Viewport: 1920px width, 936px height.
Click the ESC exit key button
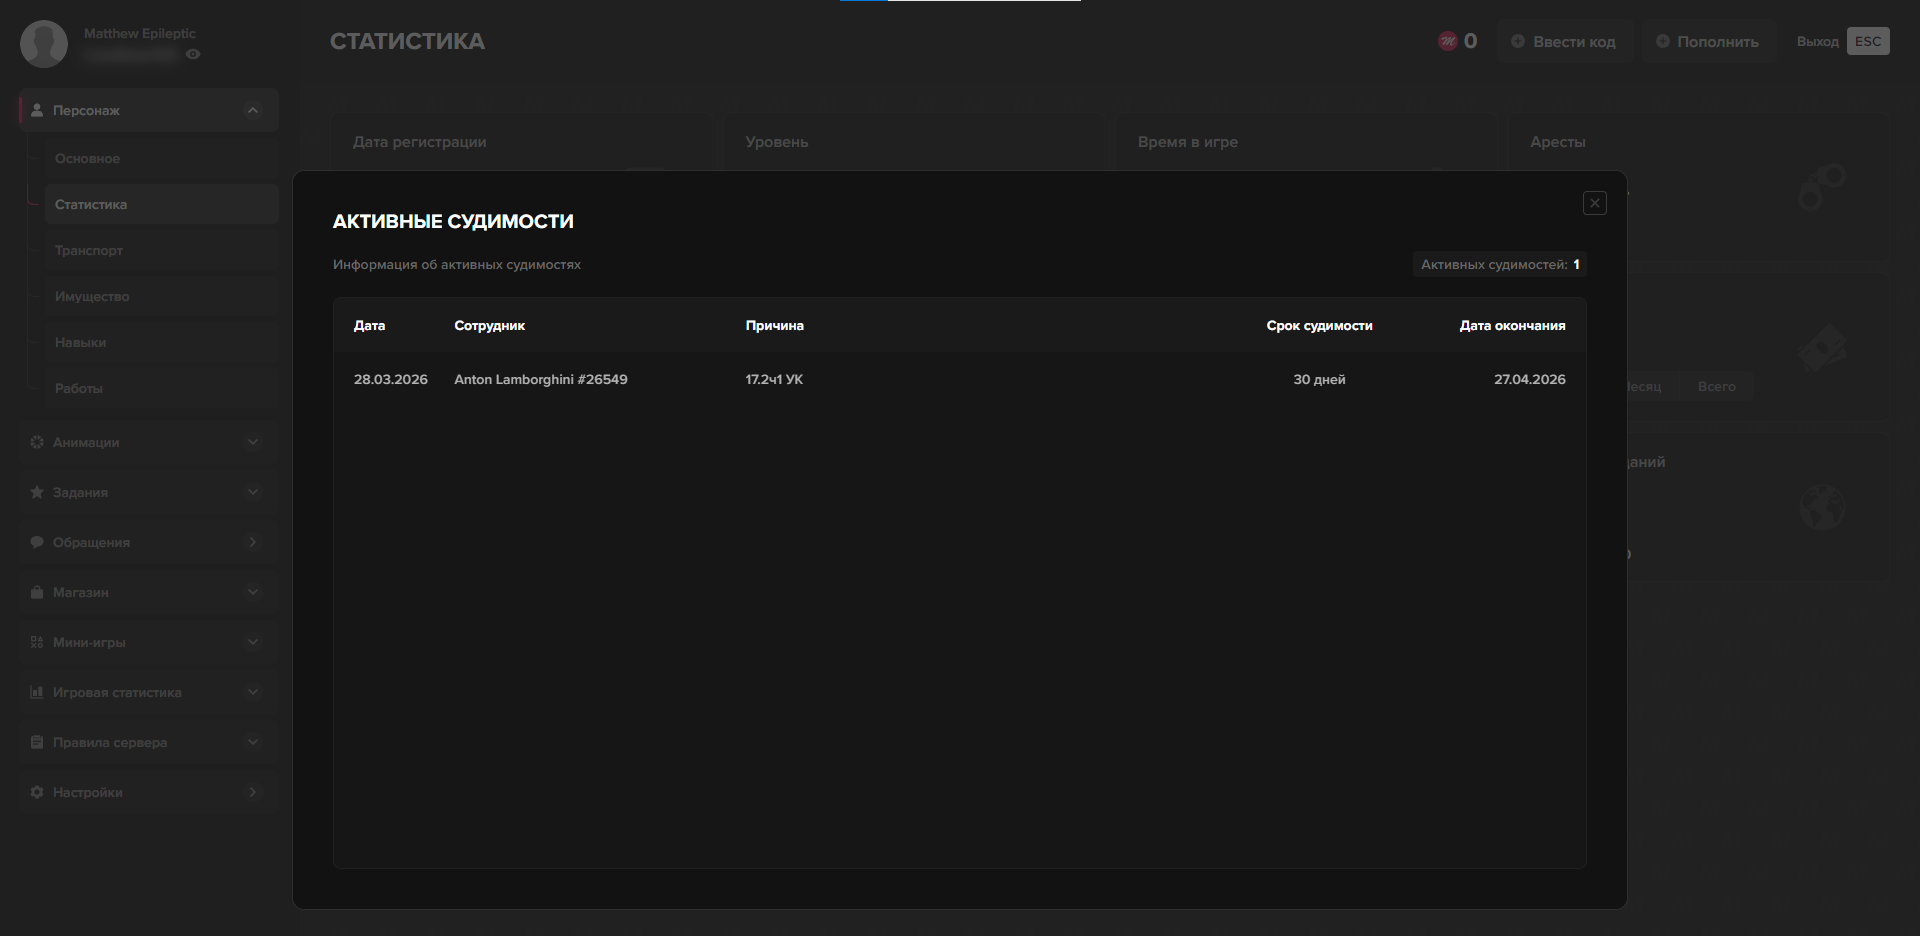point(1867,42)
